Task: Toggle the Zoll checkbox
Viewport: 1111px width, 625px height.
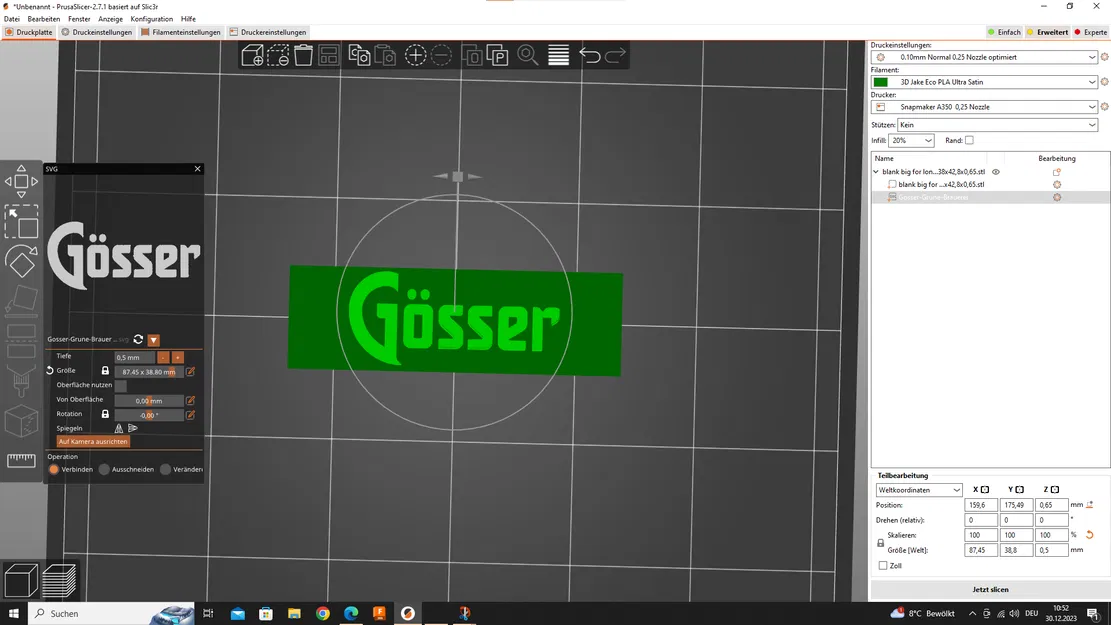Action: (x=883, y=565)
